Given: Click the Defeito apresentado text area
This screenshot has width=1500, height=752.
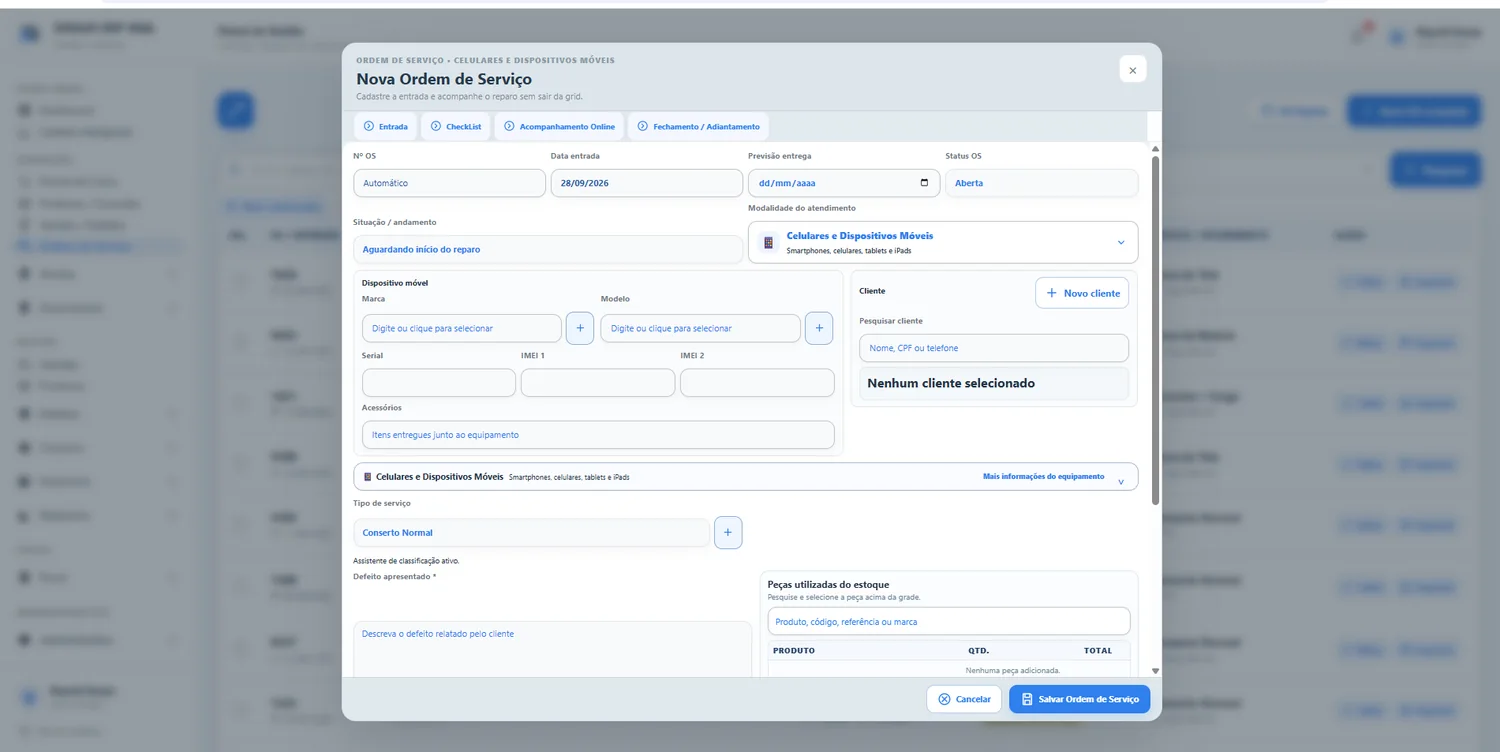Looking at the screenshot, I should (x=552, y=650).
